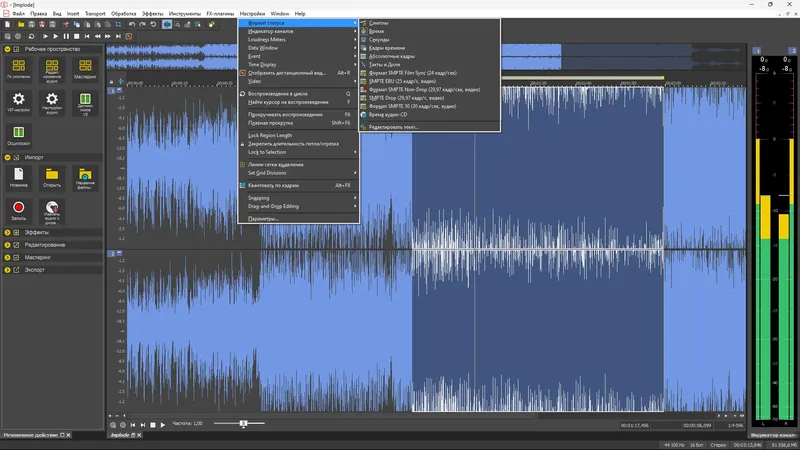Open Параметры... from the settings menu
Screen dimensions: 800x450
[x=264, y=218]
